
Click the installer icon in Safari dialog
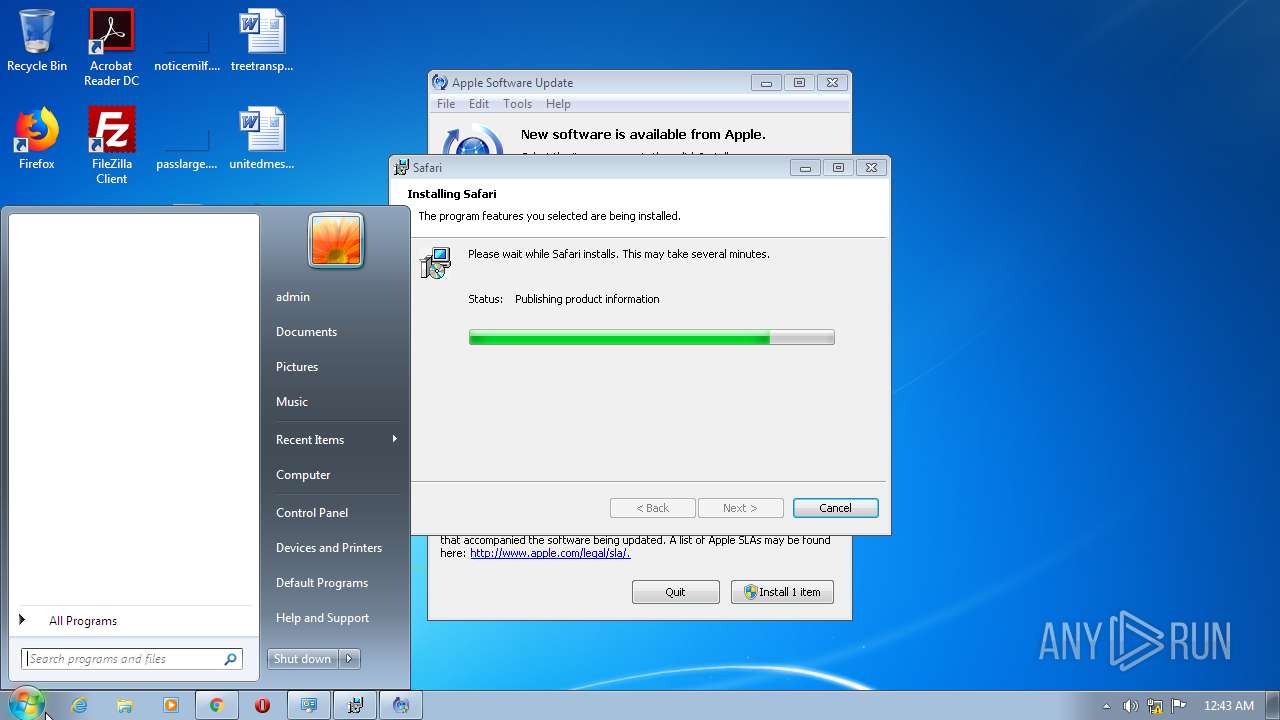[x=436, y=262]
